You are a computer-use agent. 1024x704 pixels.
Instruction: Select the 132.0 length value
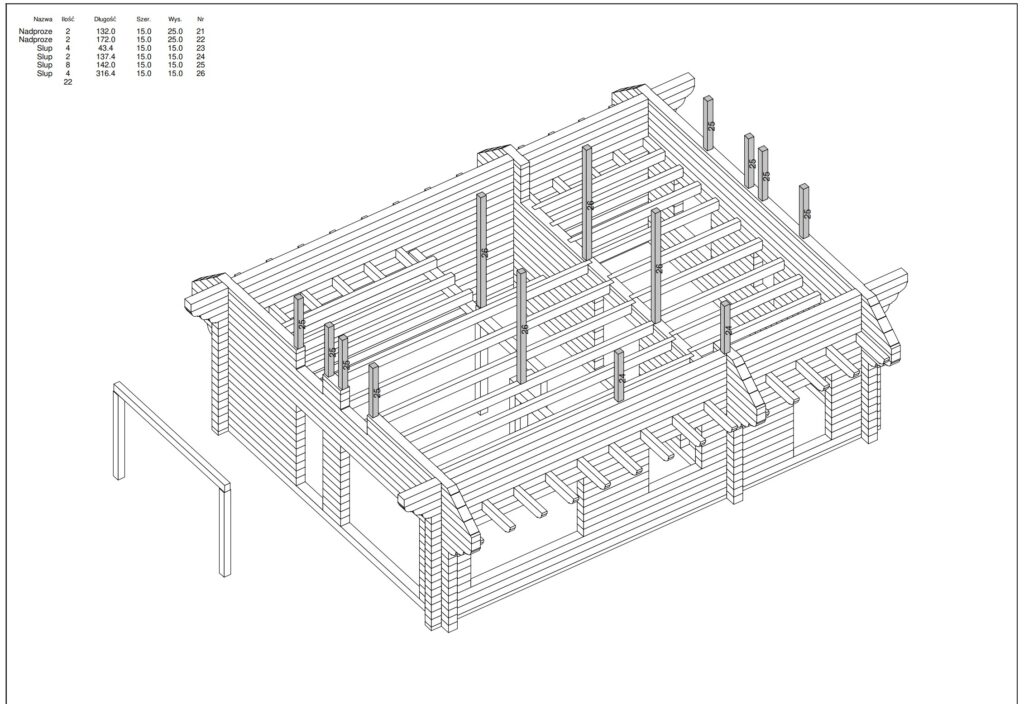click(x=105, y=32)
